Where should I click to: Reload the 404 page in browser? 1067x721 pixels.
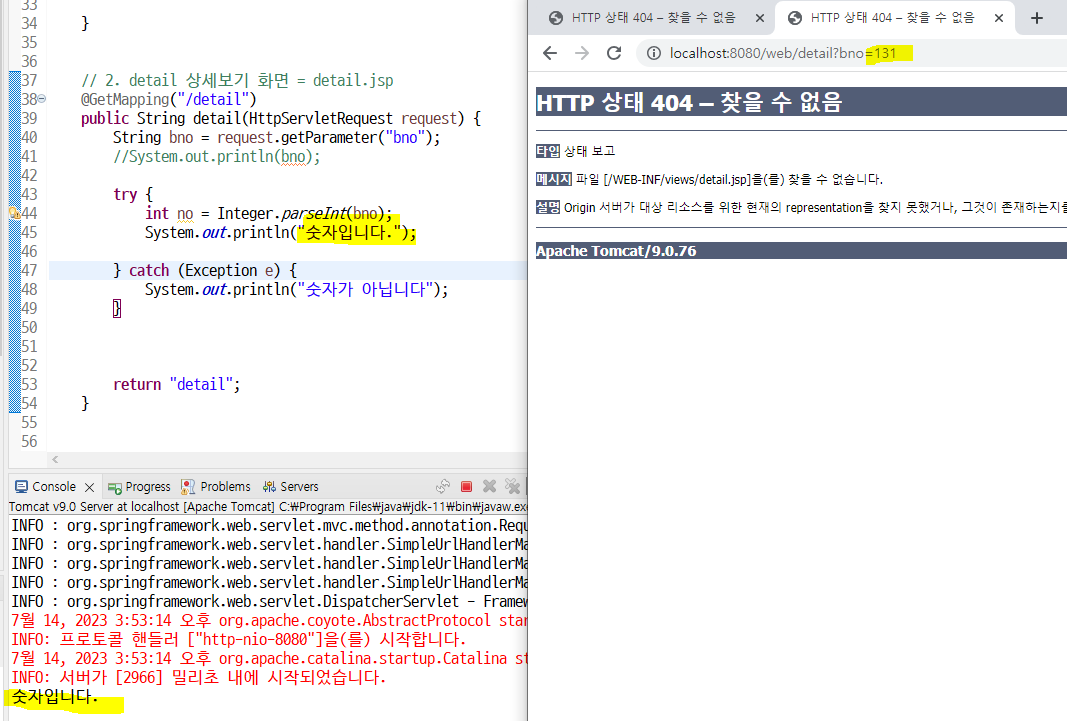pos(614,53)
